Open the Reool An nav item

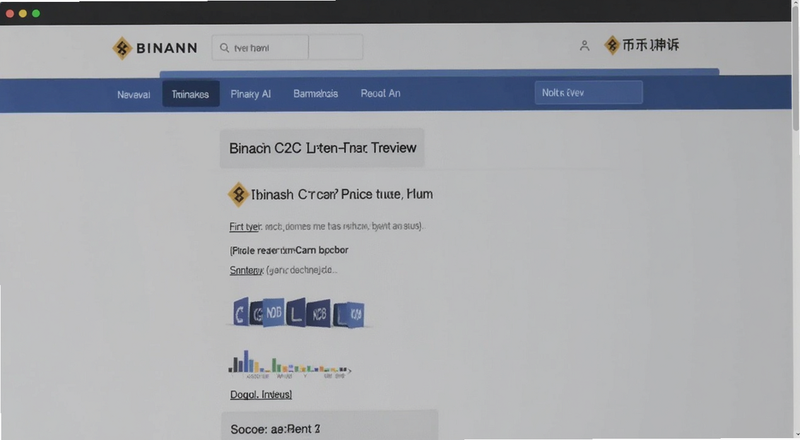pyautogui.click(x=381, y=93)
